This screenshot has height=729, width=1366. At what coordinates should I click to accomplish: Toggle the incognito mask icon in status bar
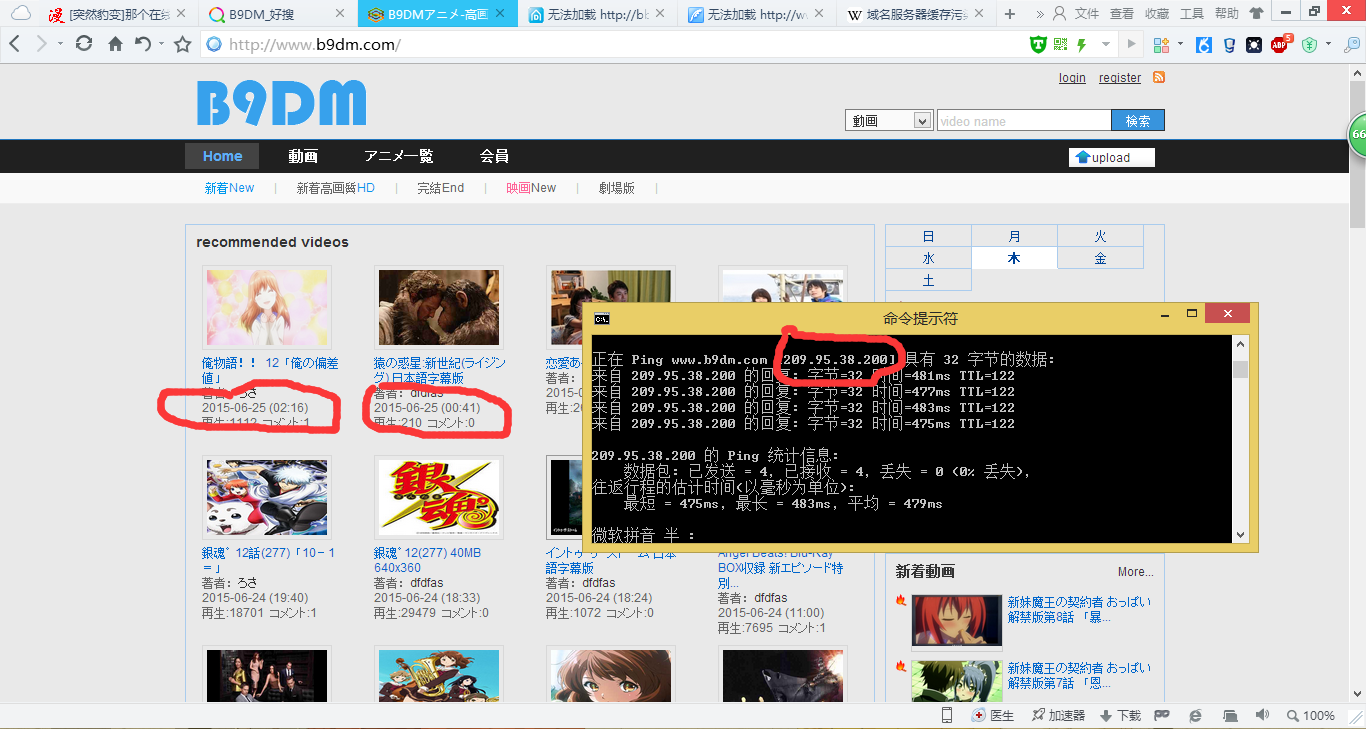click(1162, 715)
